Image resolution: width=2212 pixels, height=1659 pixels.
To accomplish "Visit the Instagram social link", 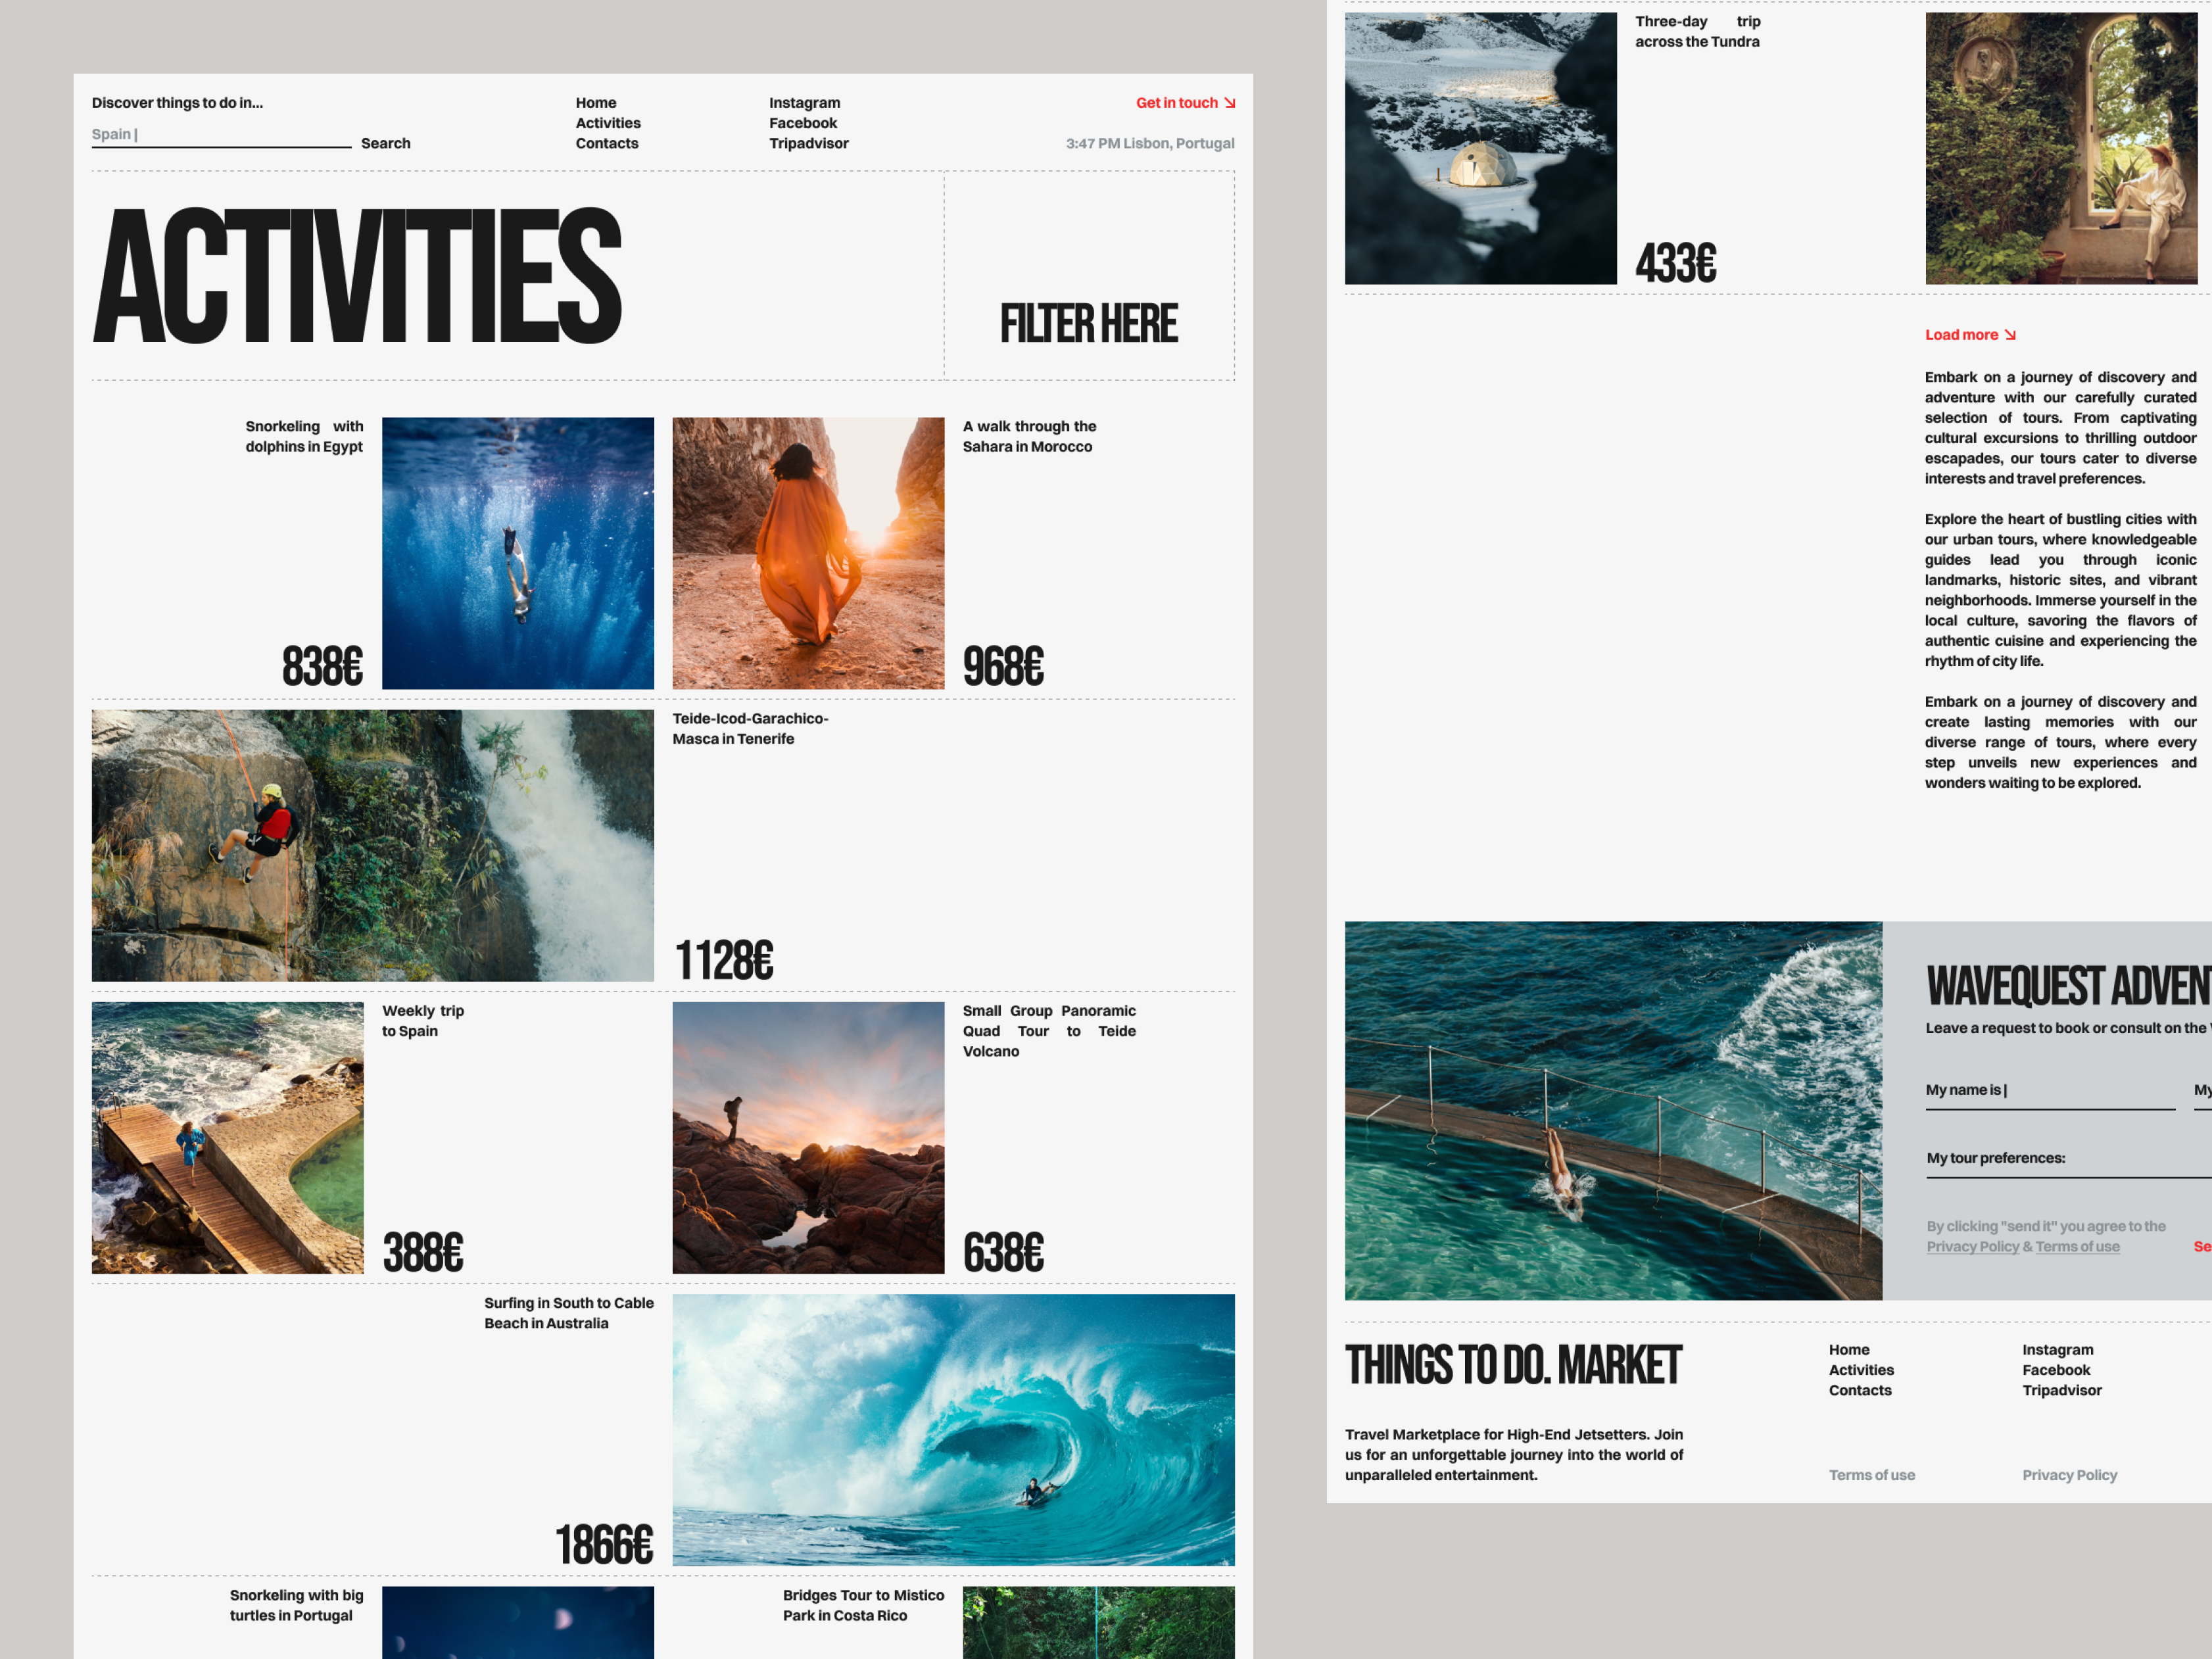I will 804,102.
